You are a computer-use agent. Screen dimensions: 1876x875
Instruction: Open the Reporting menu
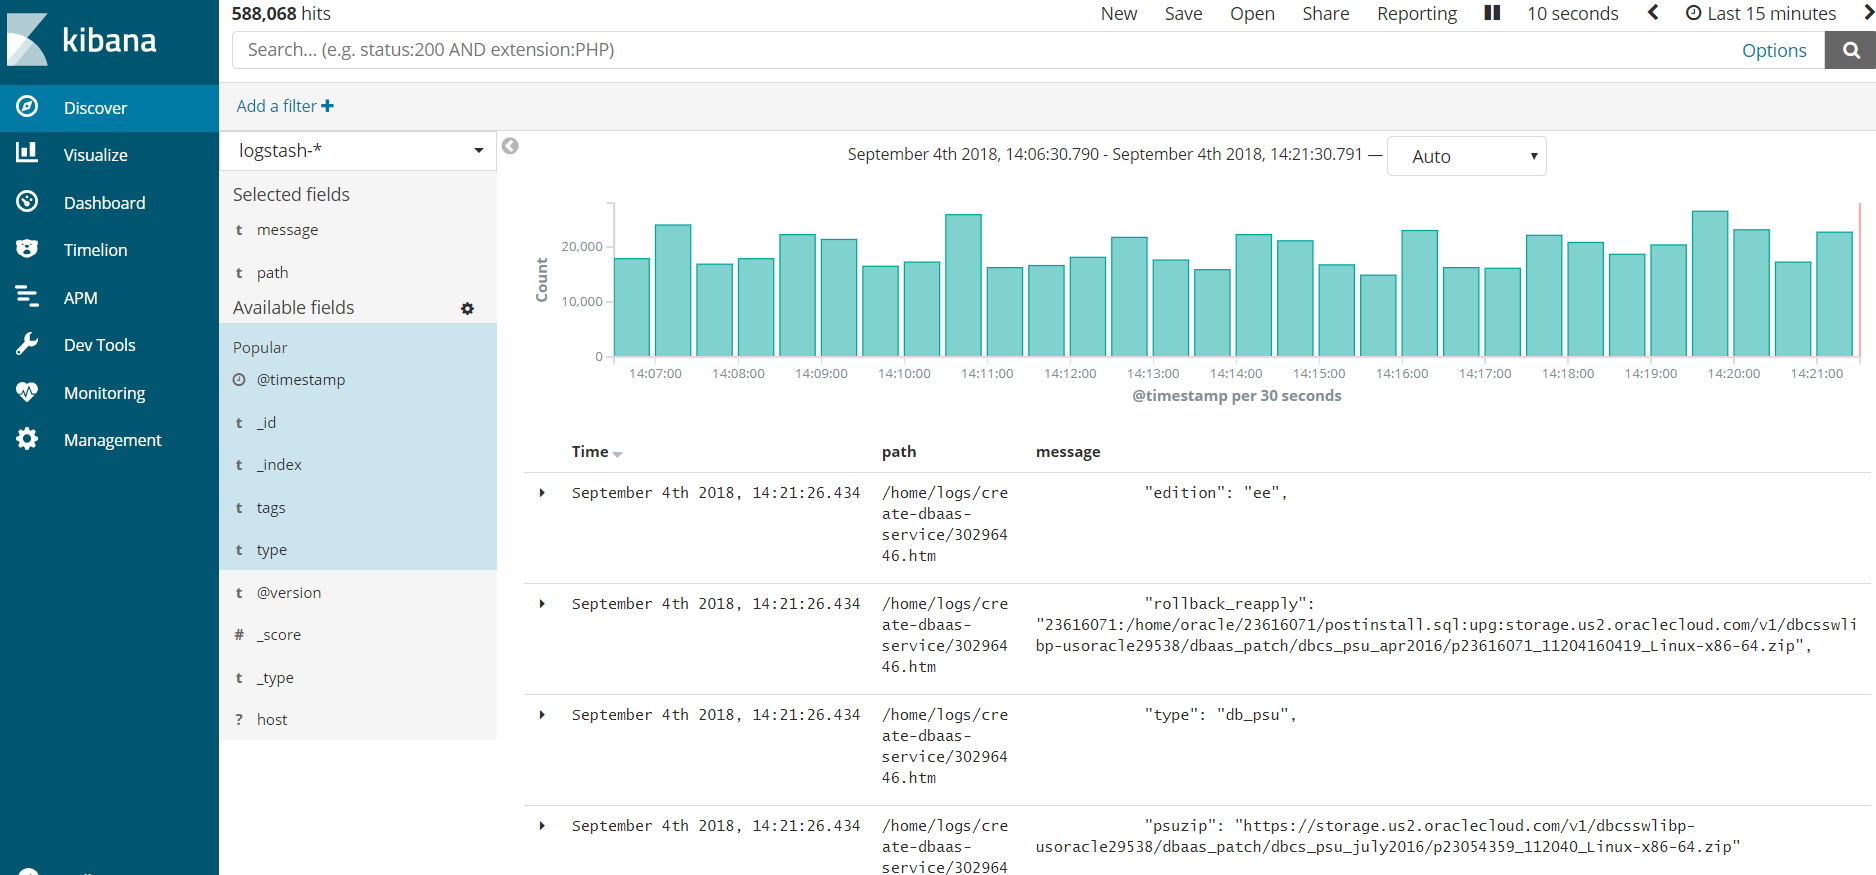pos(1416,14)
